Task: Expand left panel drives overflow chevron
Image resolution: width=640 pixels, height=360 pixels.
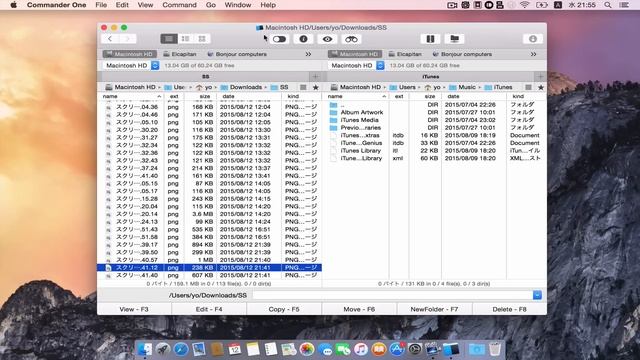Action: coord(308,54)
